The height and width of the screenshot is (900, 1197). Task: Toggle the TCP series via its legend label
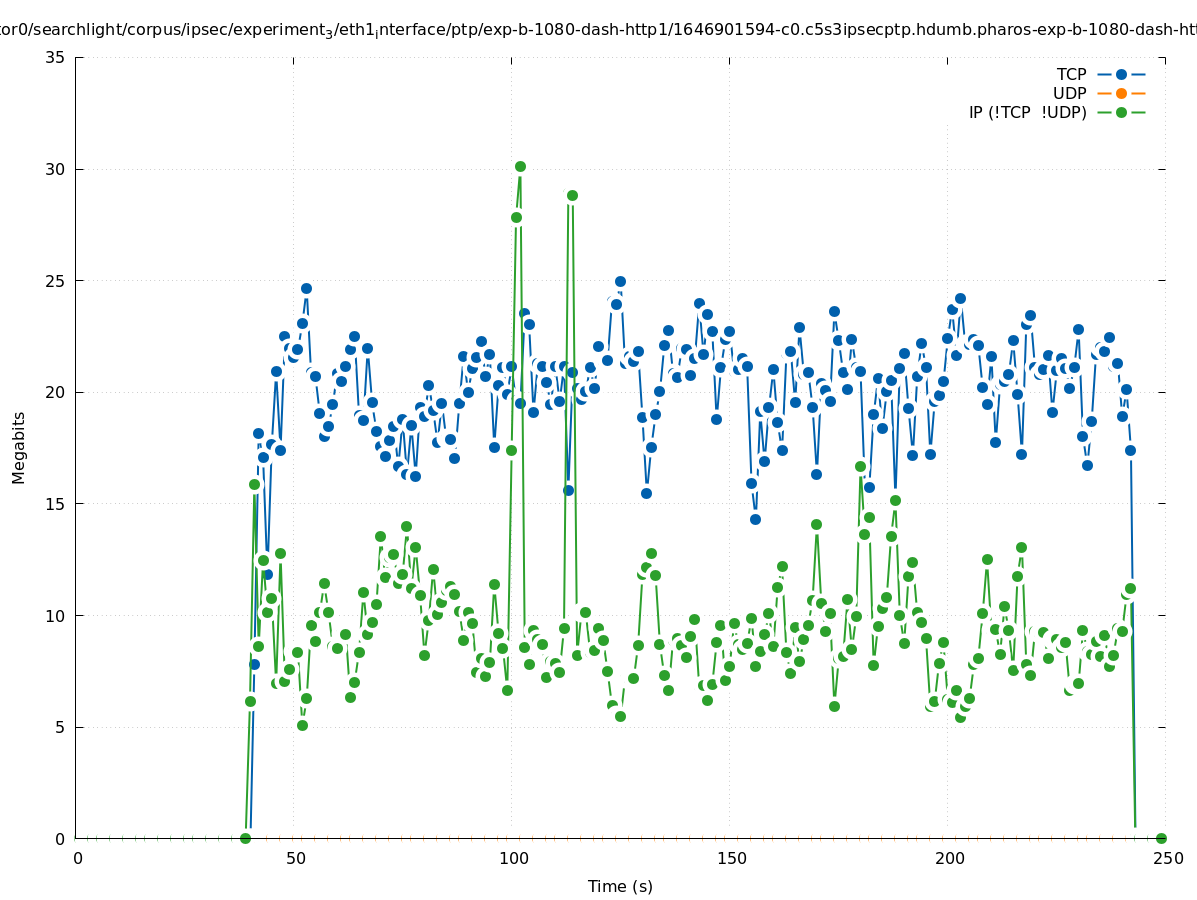1071,74
